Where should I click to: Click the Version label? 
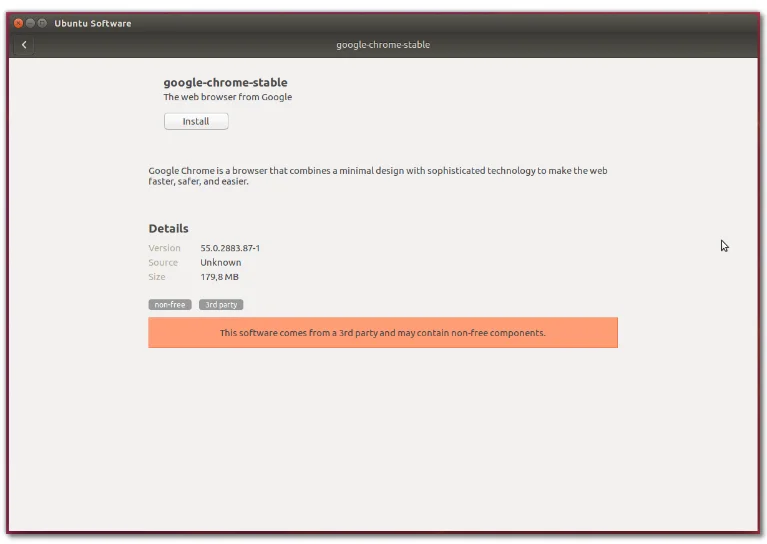[164, 248]
